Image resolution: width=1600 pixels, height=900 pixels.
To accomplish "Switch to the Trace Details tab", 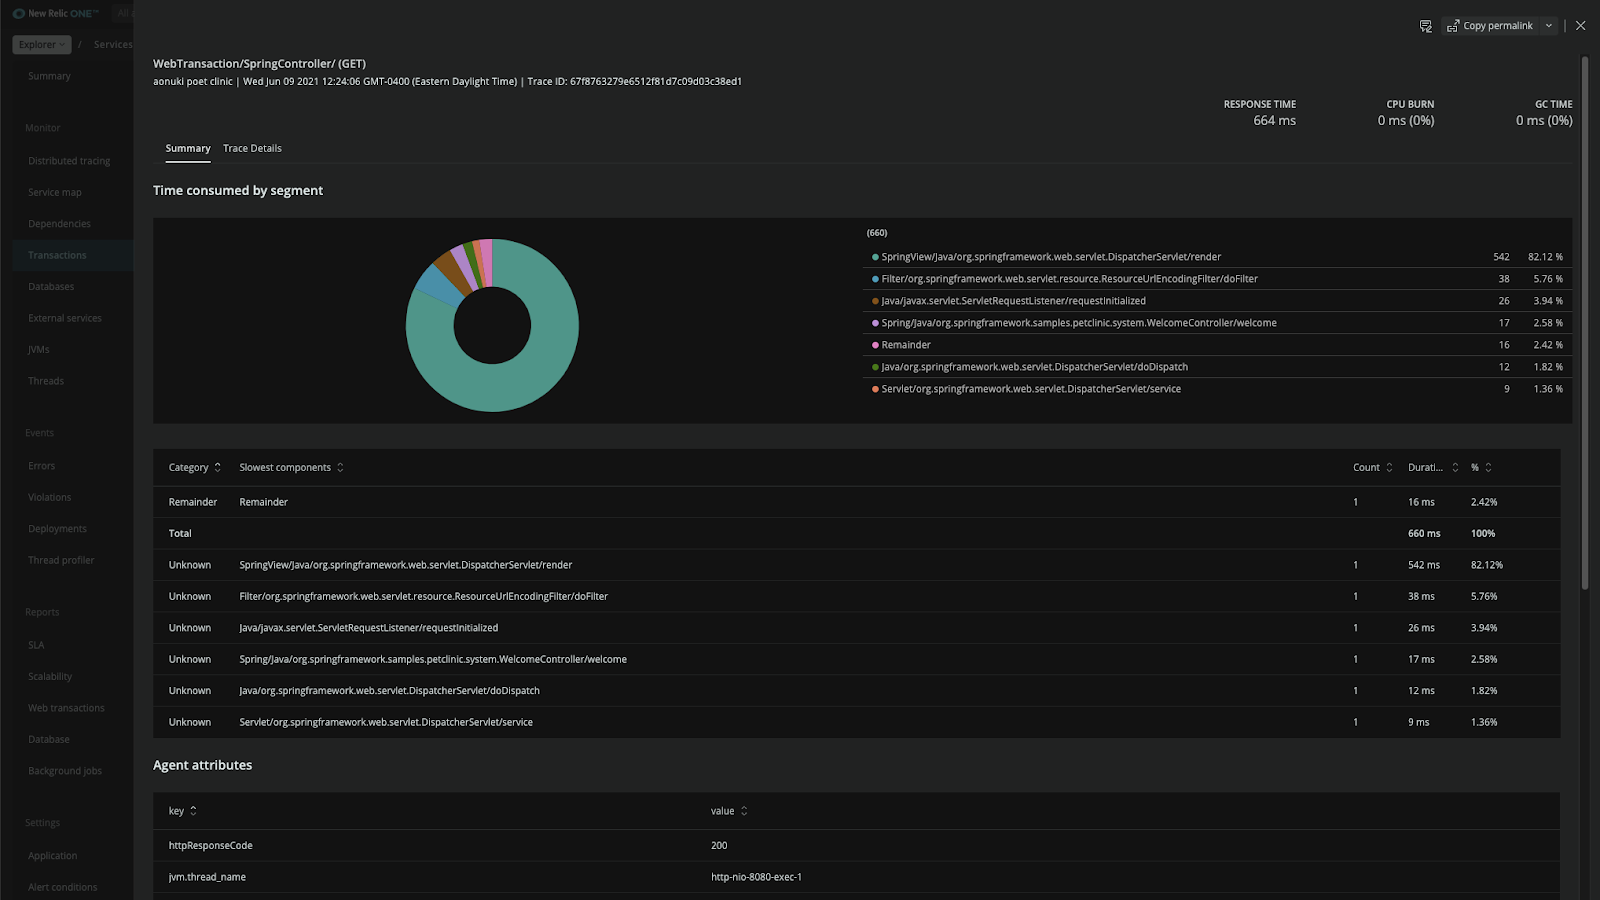I will tap(252, 148).
